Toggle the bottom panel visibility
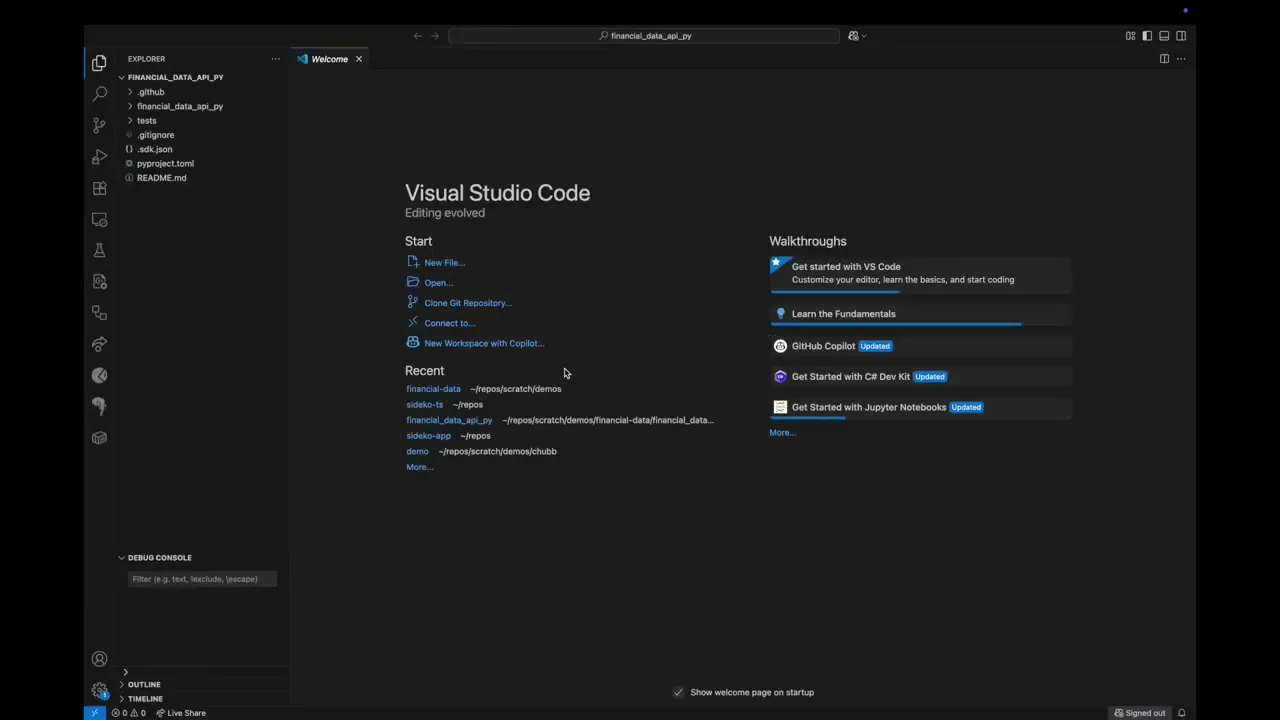Image resolution: width=1280 pixels, height=720 pixels. coord(1164,36)
